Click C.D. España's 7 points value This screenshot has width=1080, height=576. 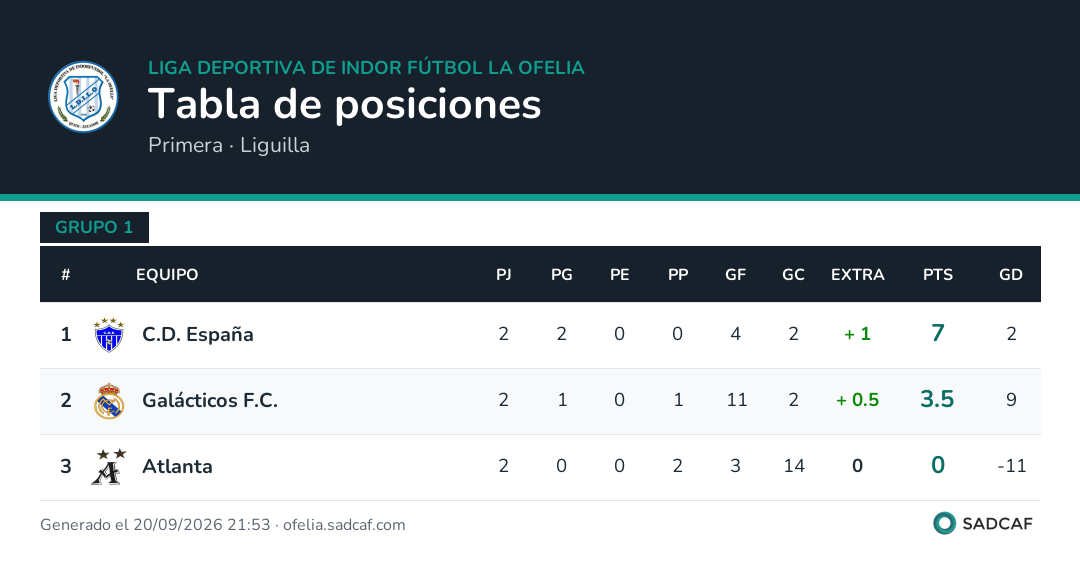click(x=937, y=333)
